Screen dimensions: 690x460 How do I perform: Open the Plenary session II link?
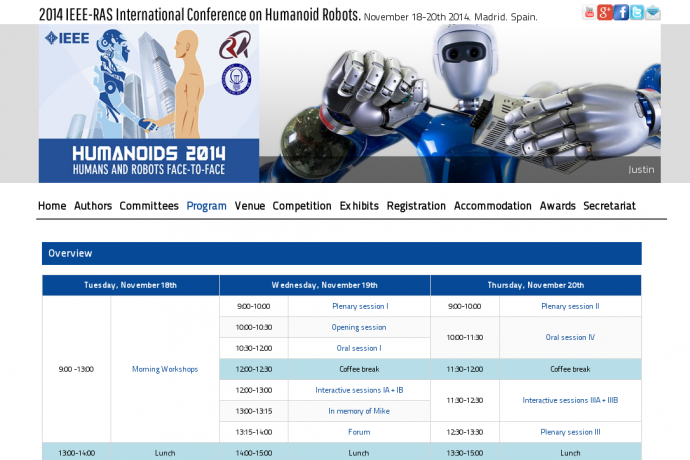(570, 306)
